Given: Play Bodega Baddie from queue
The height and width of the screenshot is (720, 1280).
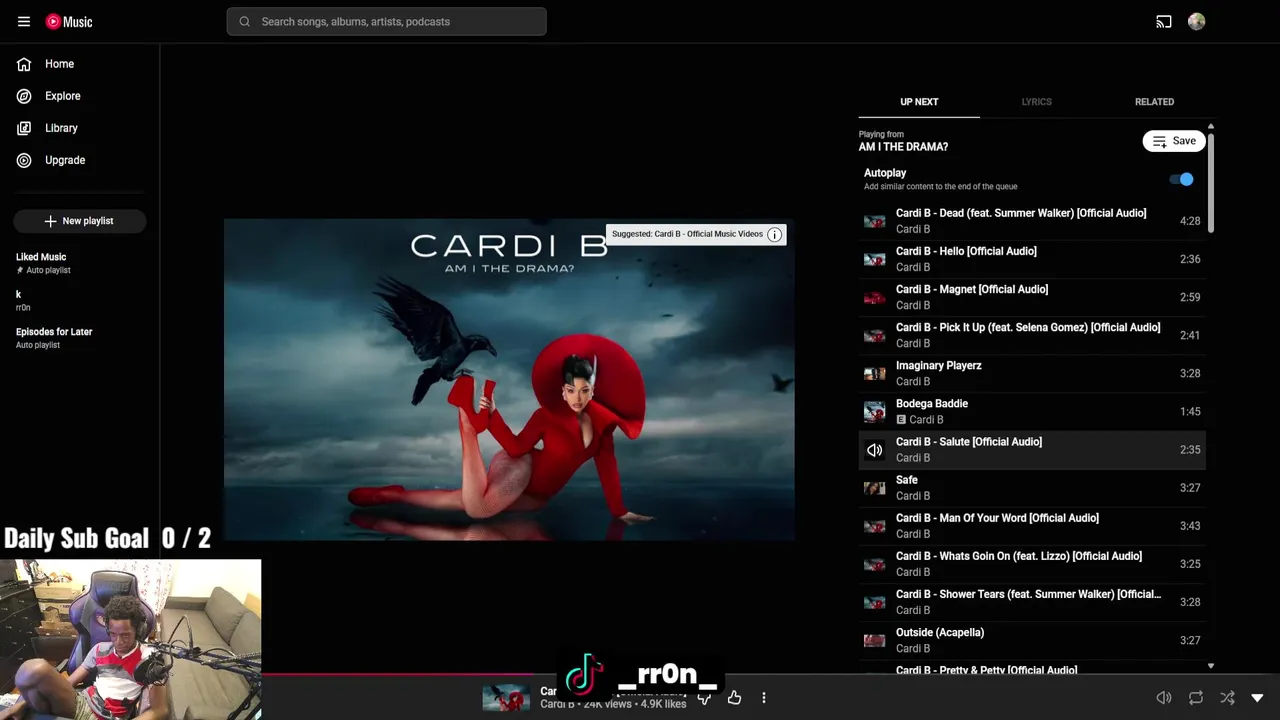Looking at the screenshot, I should pos(1032,411).
